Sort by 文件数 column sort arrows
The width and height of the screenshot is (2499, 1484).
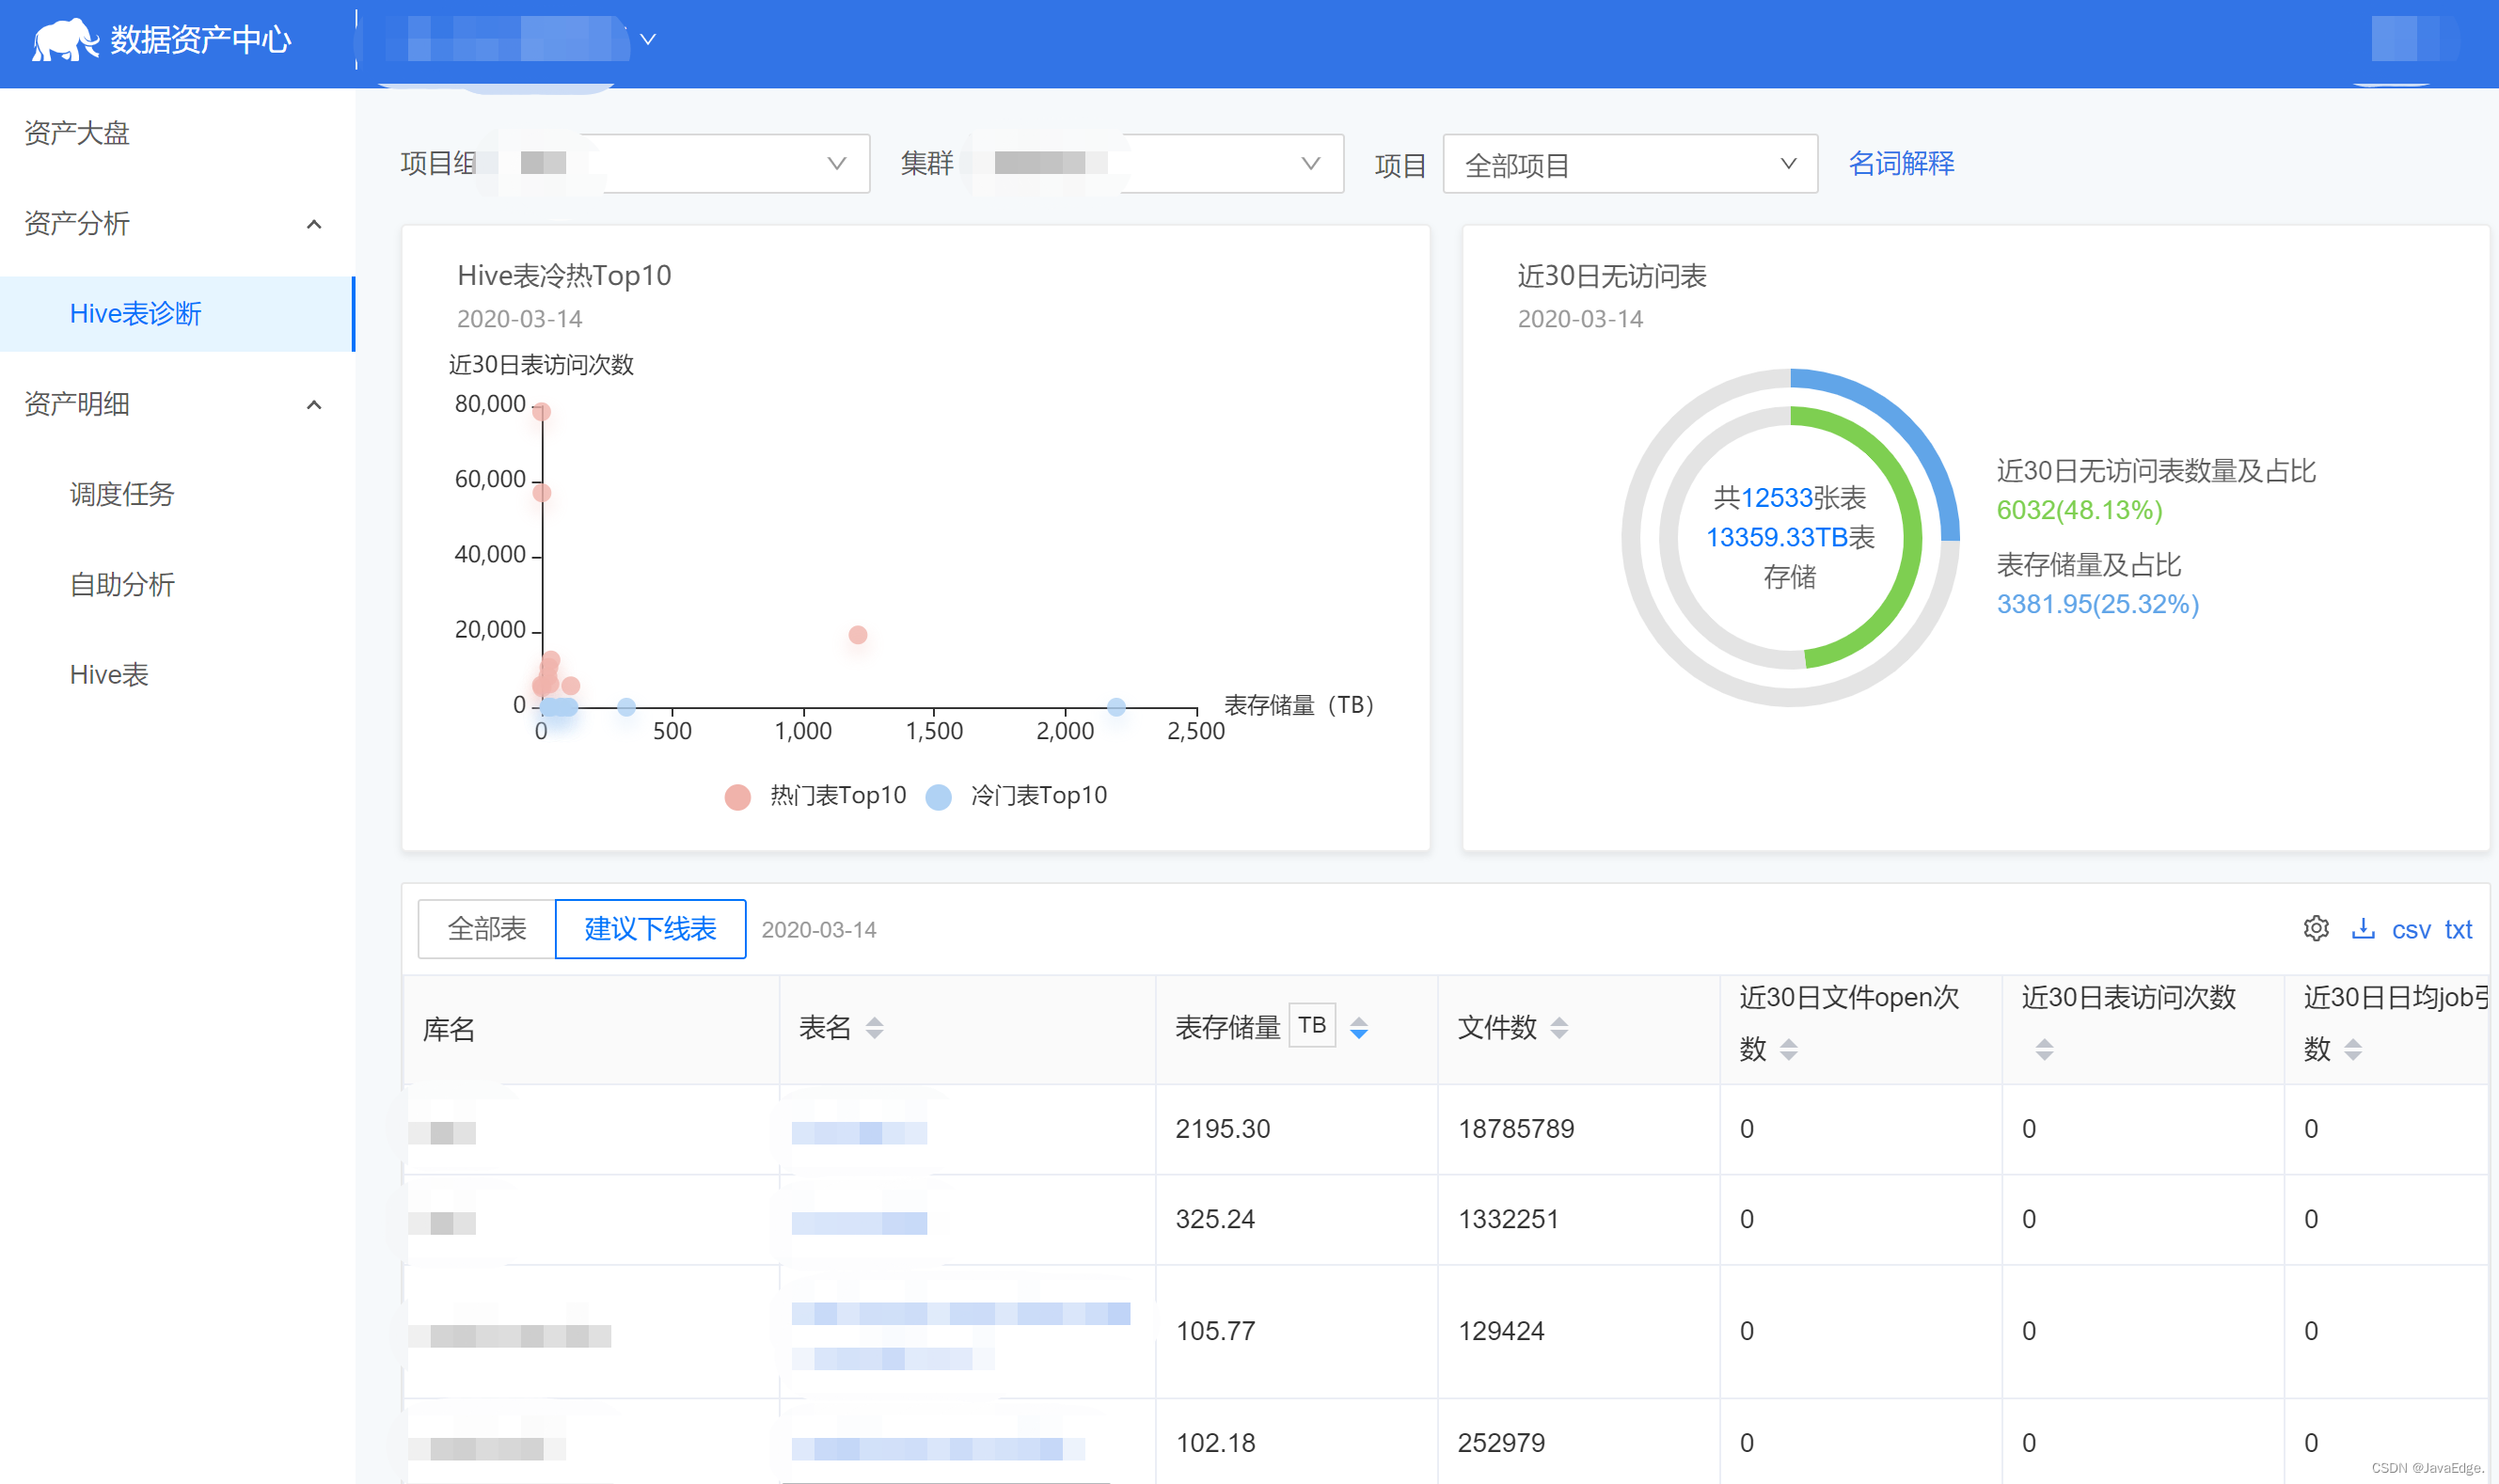tap(1559, 1028)
